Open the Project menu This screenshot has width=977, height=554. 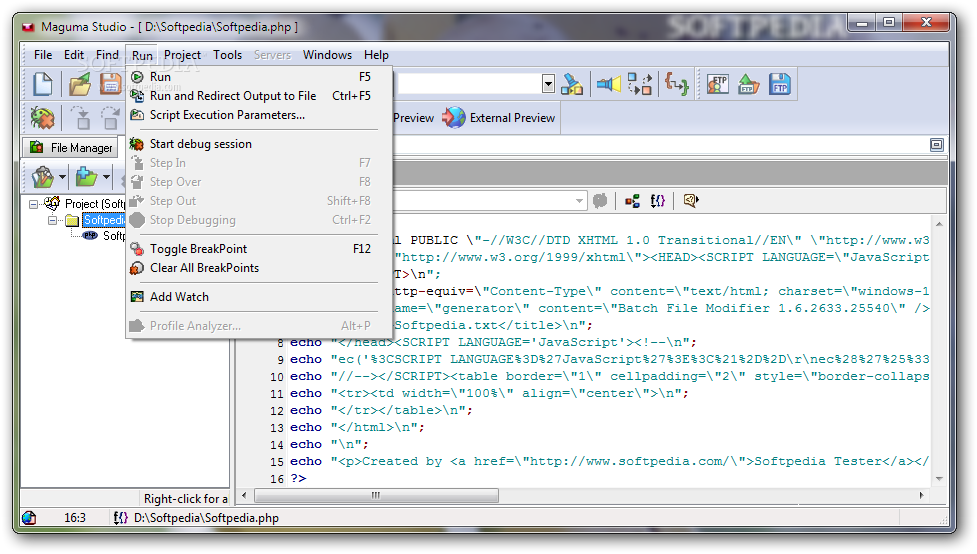pos(182,55)
